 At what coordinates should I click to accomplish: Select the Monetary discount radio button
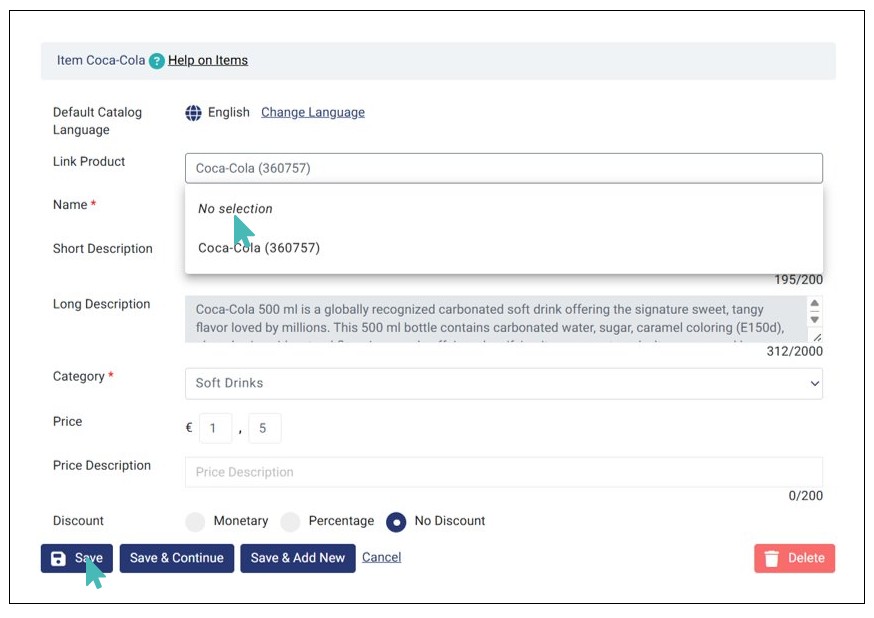195,522
